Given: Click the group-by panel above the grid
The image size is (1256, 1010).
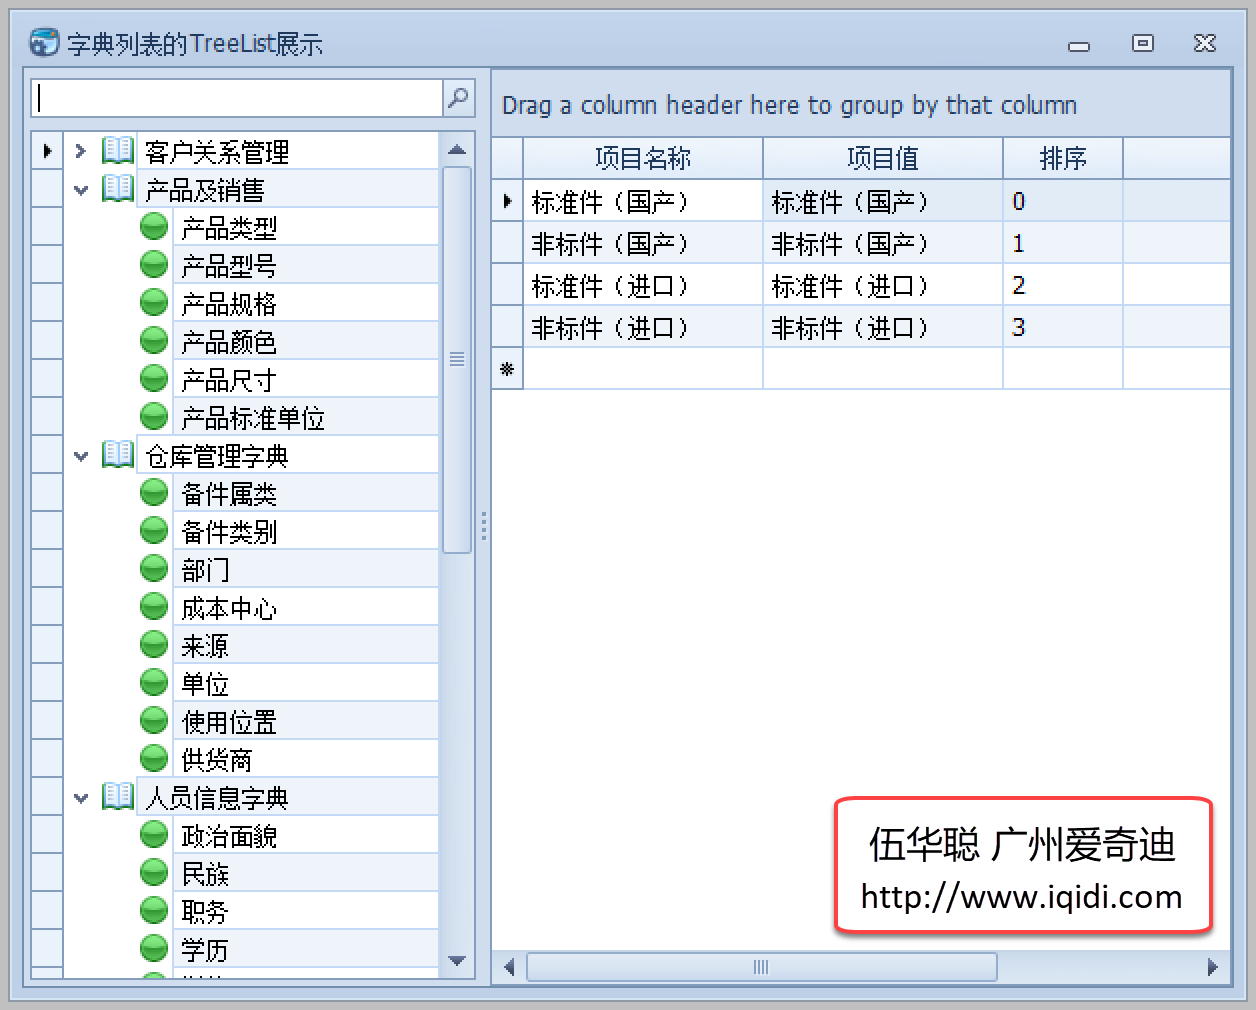Looking at the screenshot, I should 861,104.
